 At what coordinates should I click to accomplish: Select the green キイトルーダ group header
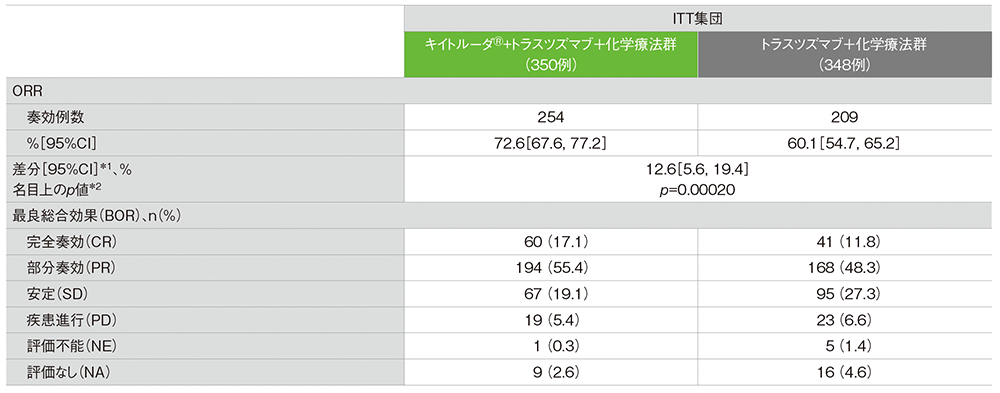point(551,54)
